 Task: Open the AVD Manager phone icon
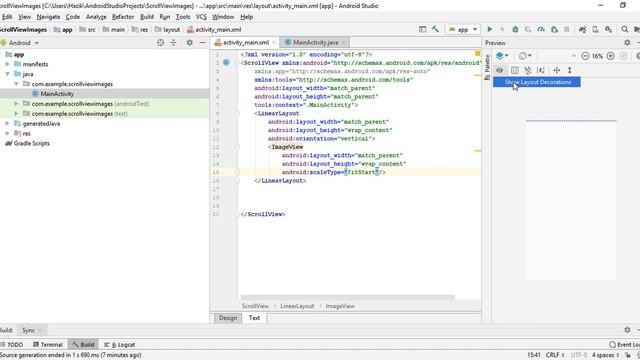pyautogui.click(x=596, y=29)
